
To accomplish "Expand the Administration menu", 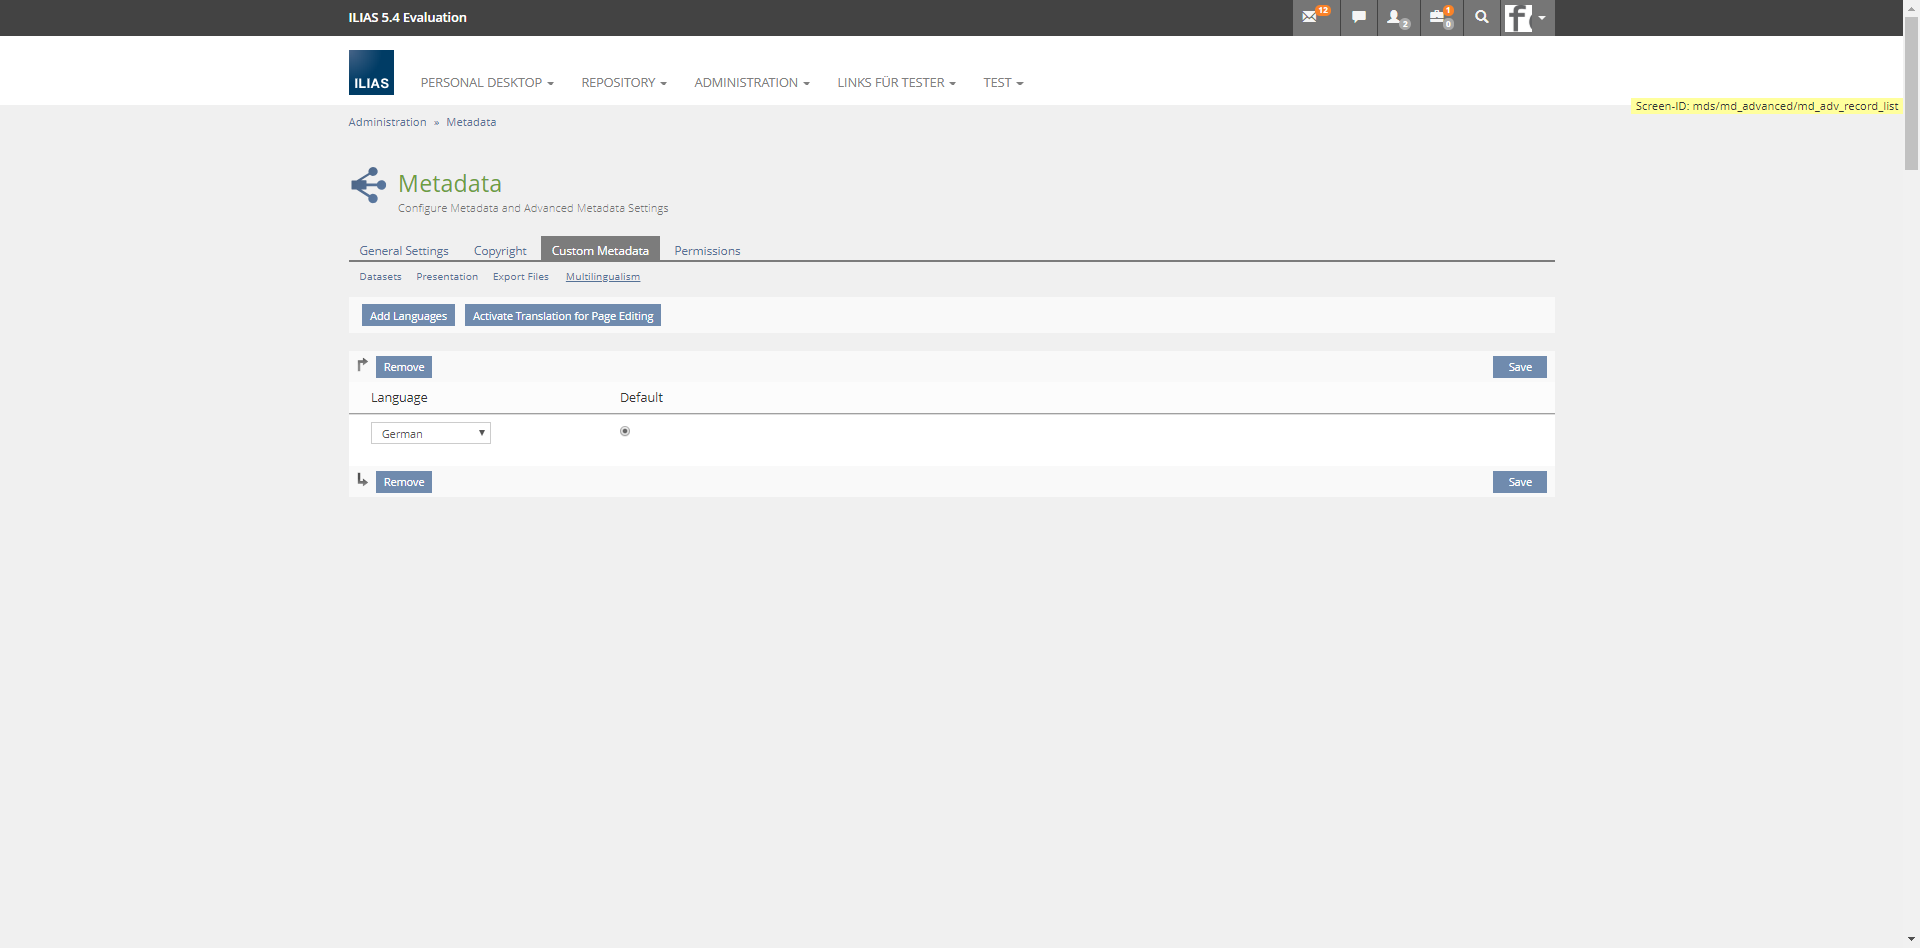I will click(751, 83).
